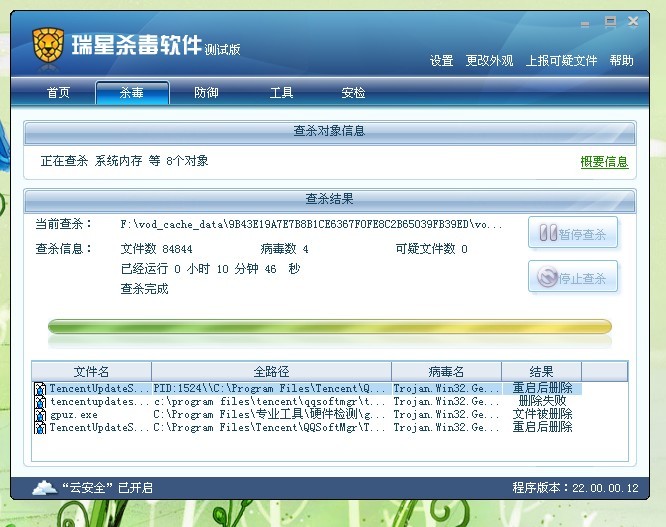The height and width of the screenshot is (527, 666).
Task: Click the cloud security status icon
Action: 44,488
